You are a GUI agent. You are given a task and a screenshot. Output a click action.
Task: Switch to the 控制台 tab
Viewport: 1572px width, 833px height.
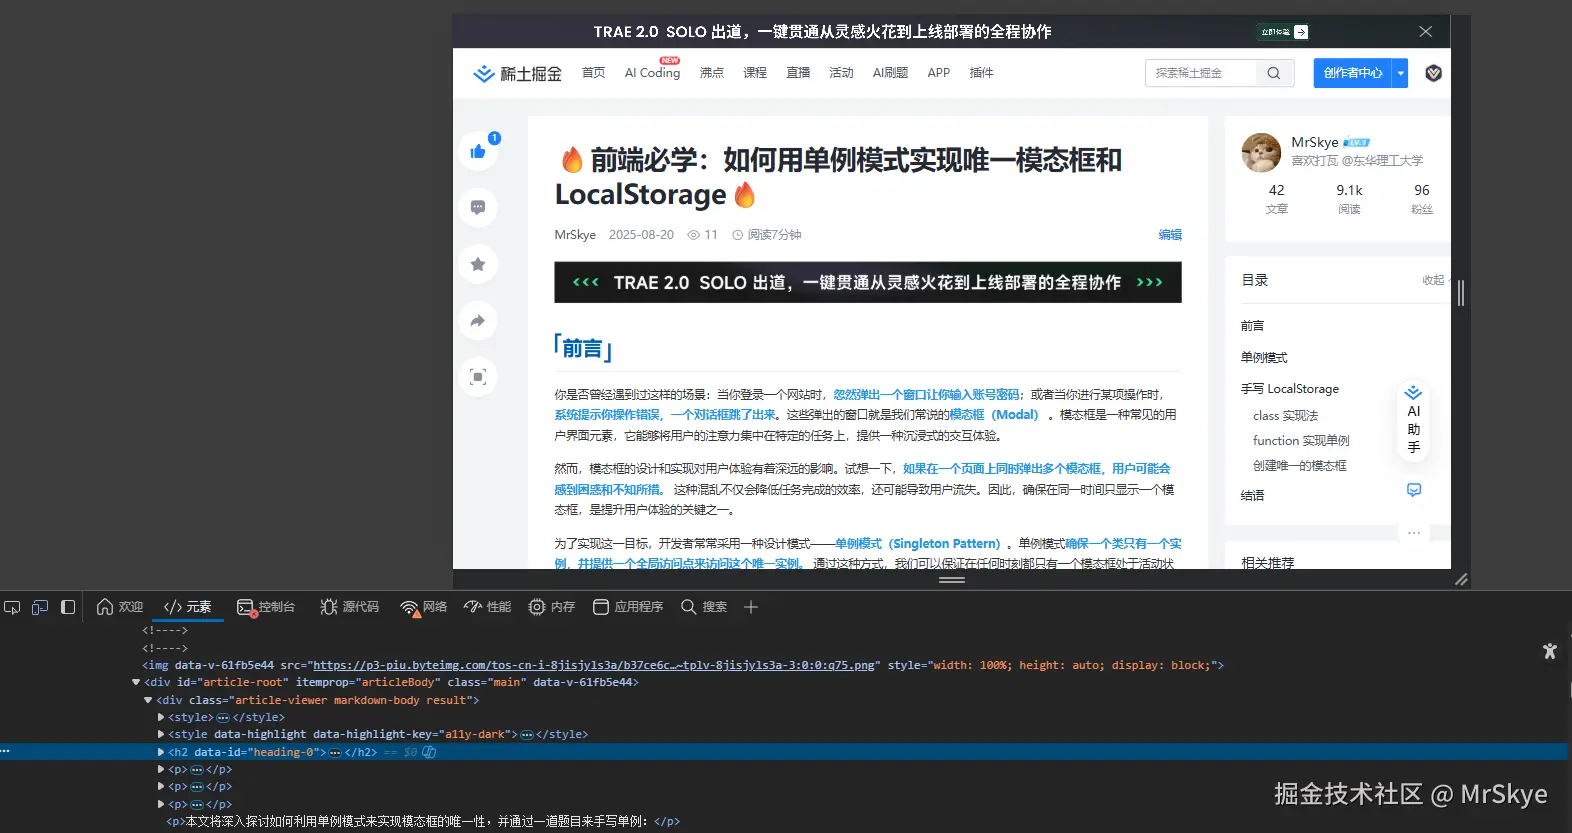[266, 607]
